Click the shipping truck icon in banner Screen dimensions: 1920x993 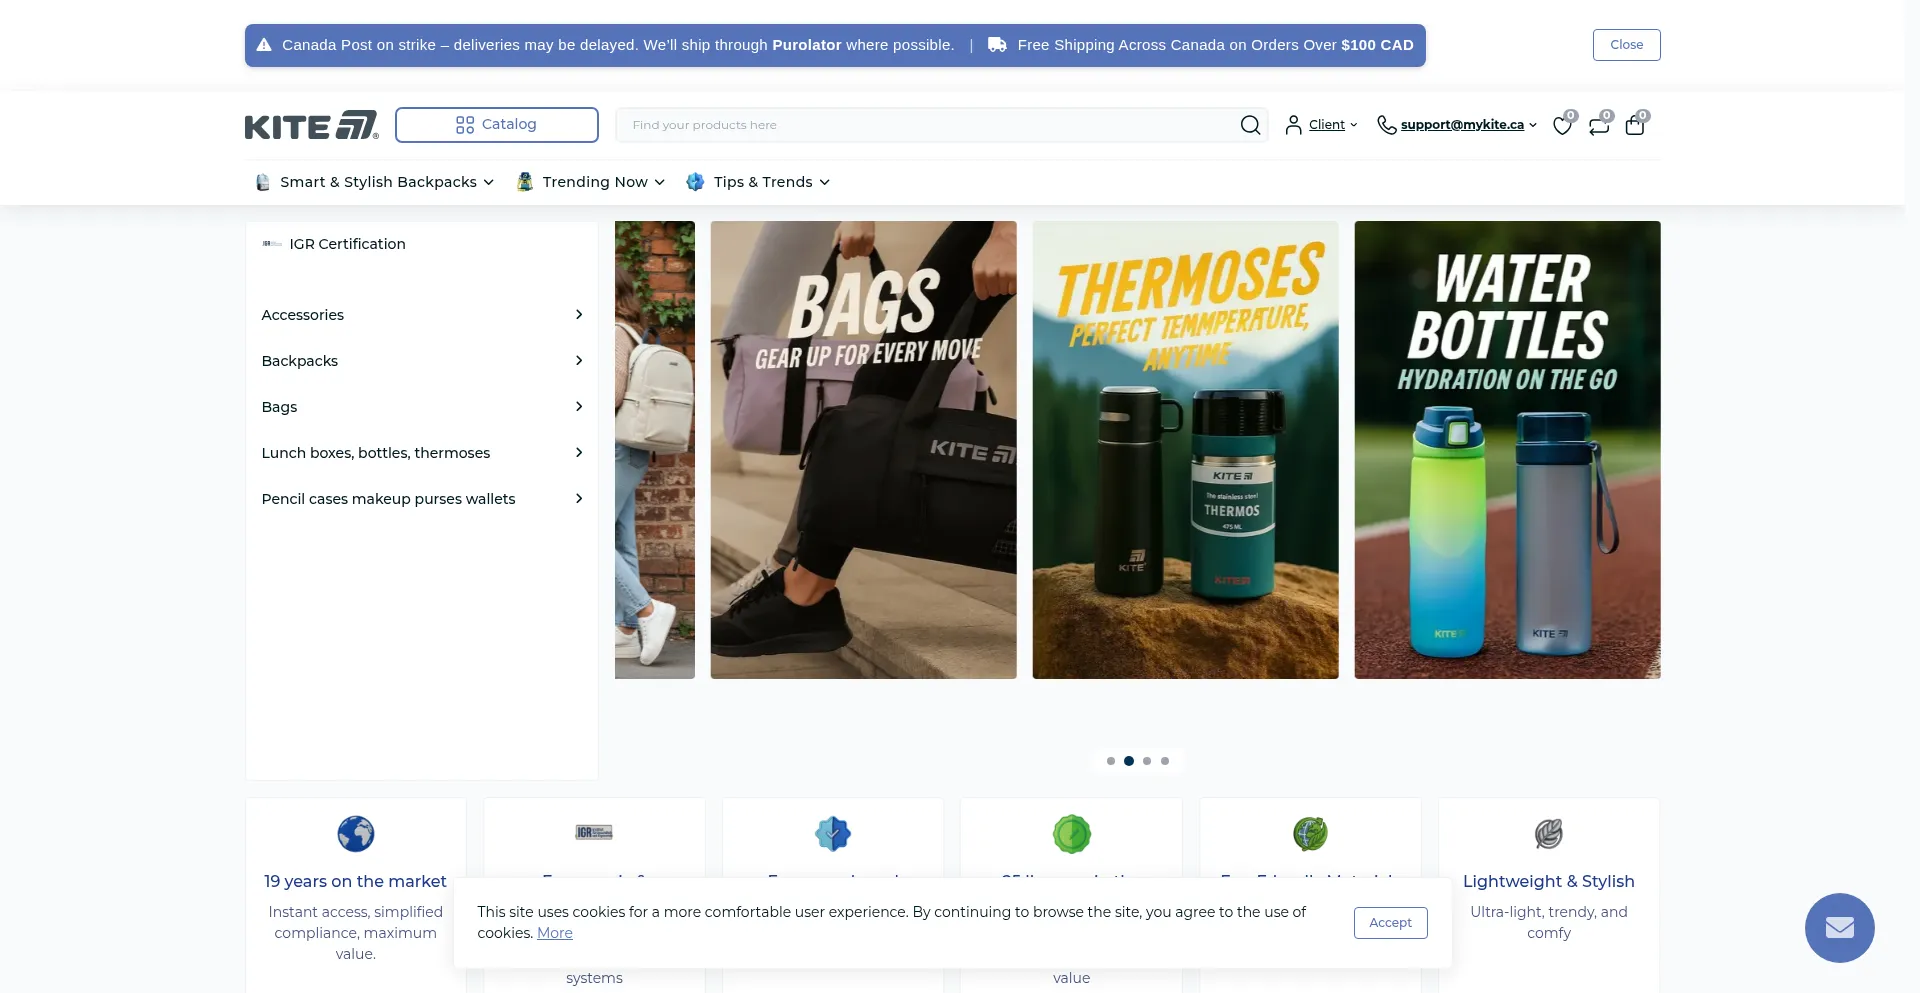[997, 45]
